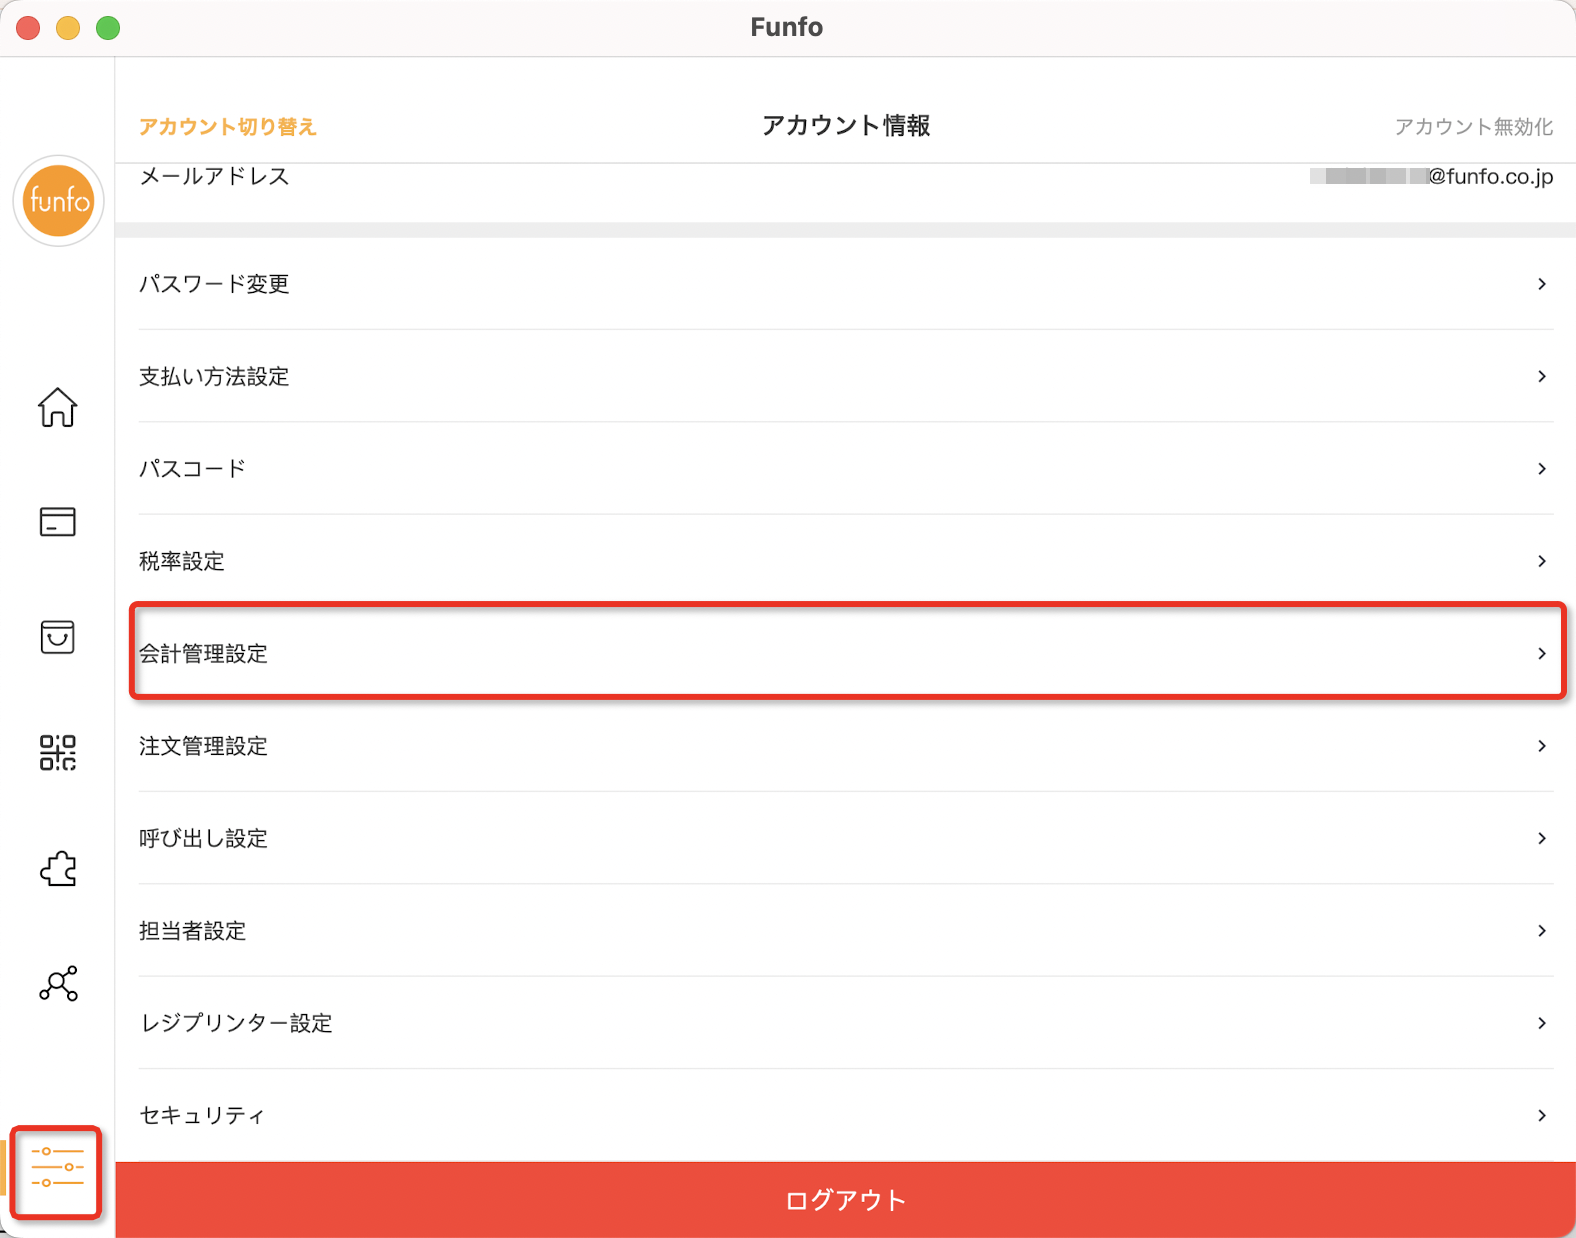Expand chevron on 担当者設定 row
Screen dimensions: 1576x1238
pos(1542,931)
